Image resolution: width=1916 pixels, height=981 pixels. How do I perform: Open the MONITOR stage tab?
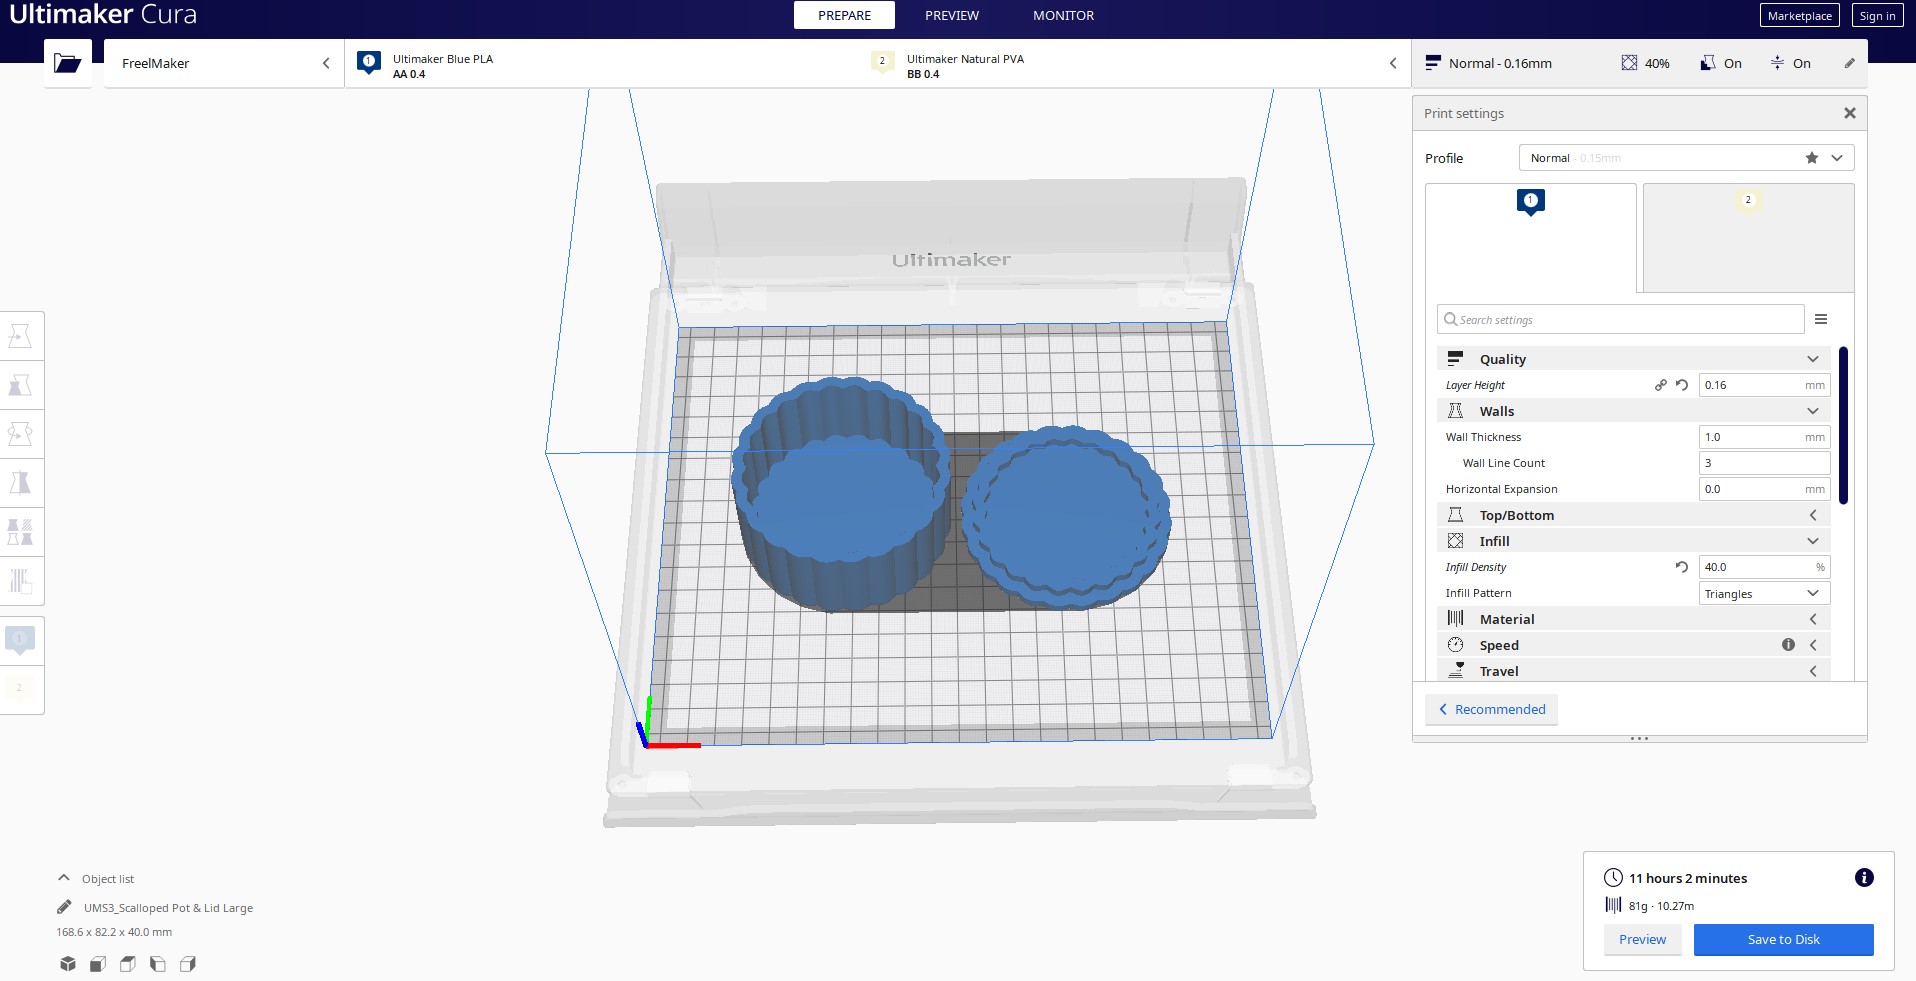click(x=1063, y=15)
